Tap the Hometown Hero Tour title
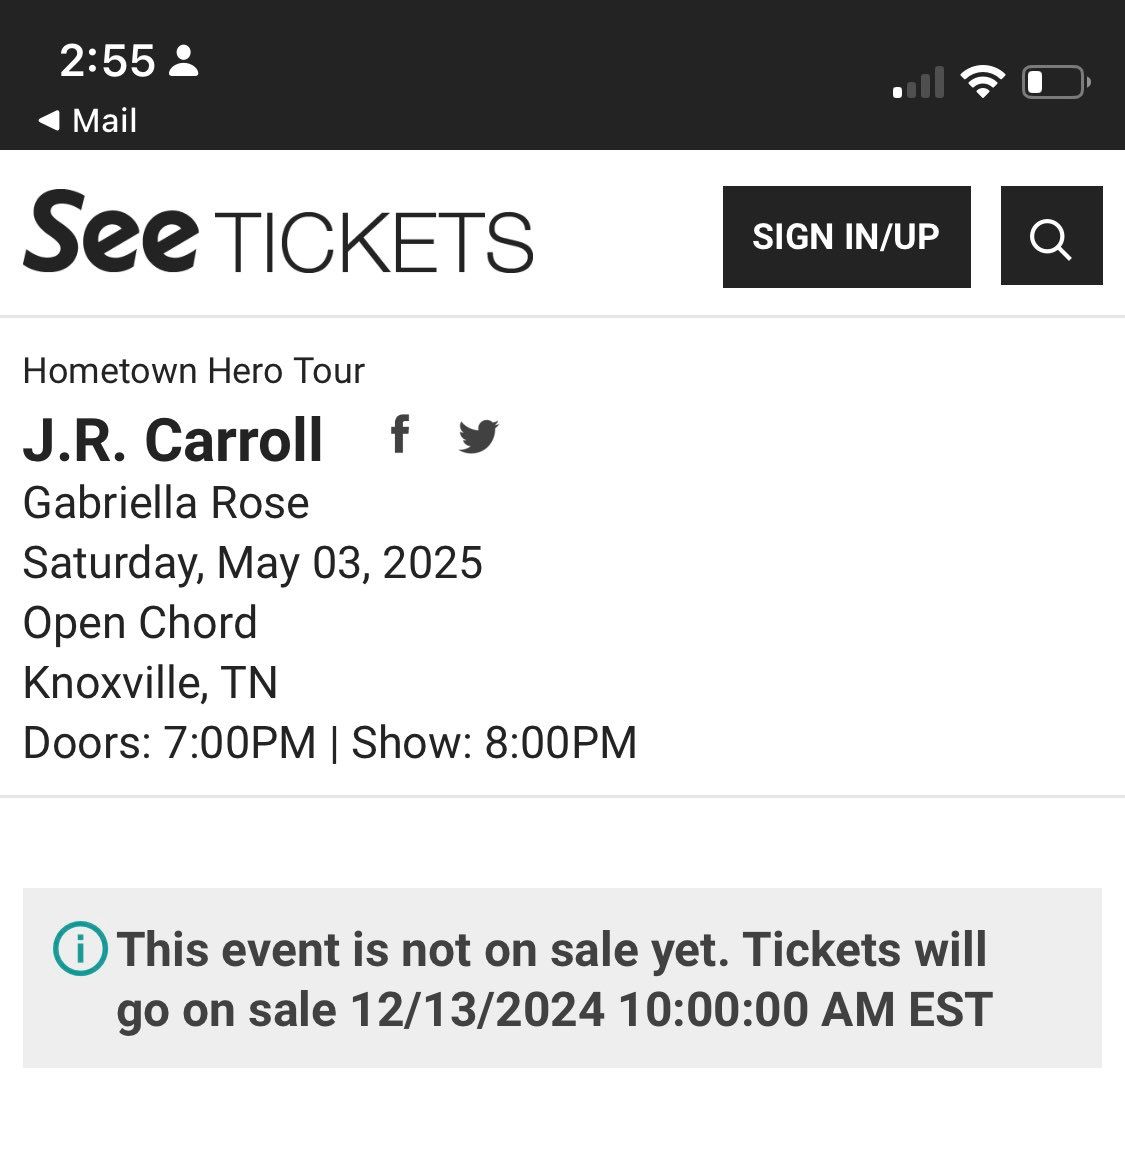The image size is (1125, 1153). 195,371
